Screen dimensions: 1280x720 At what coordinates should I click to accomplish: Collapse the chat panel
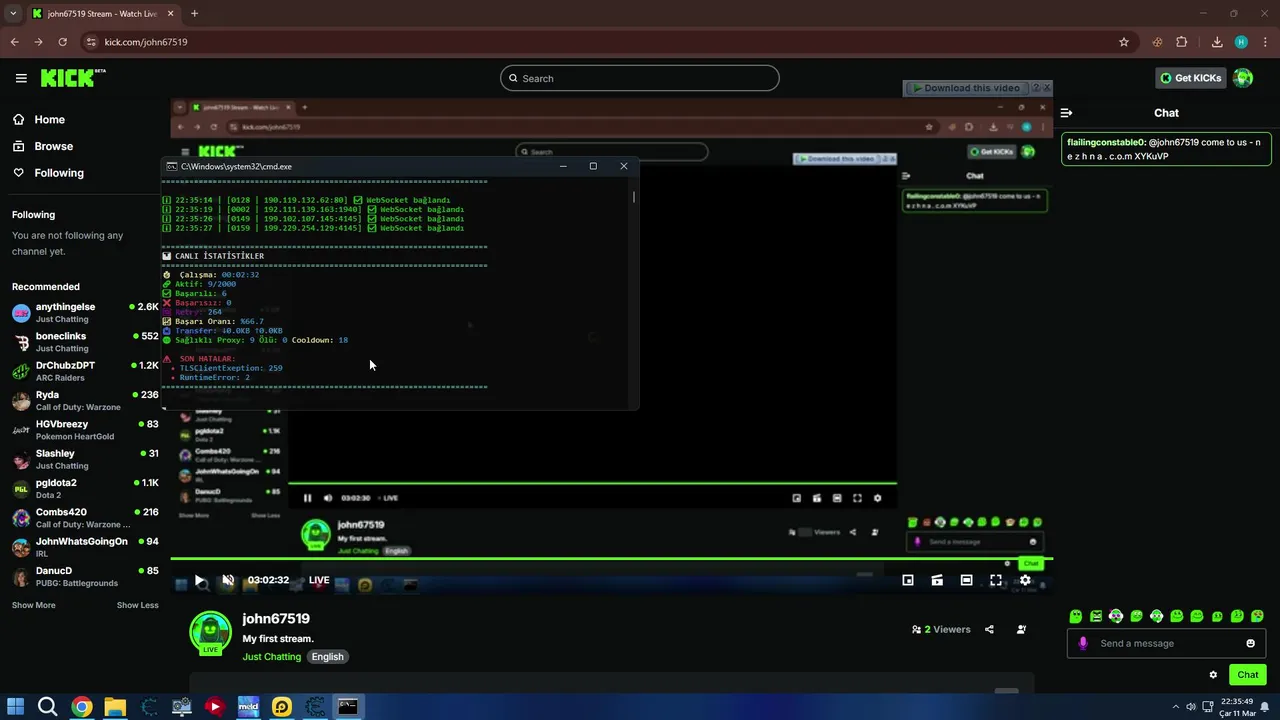click(x=1066, y=113)
